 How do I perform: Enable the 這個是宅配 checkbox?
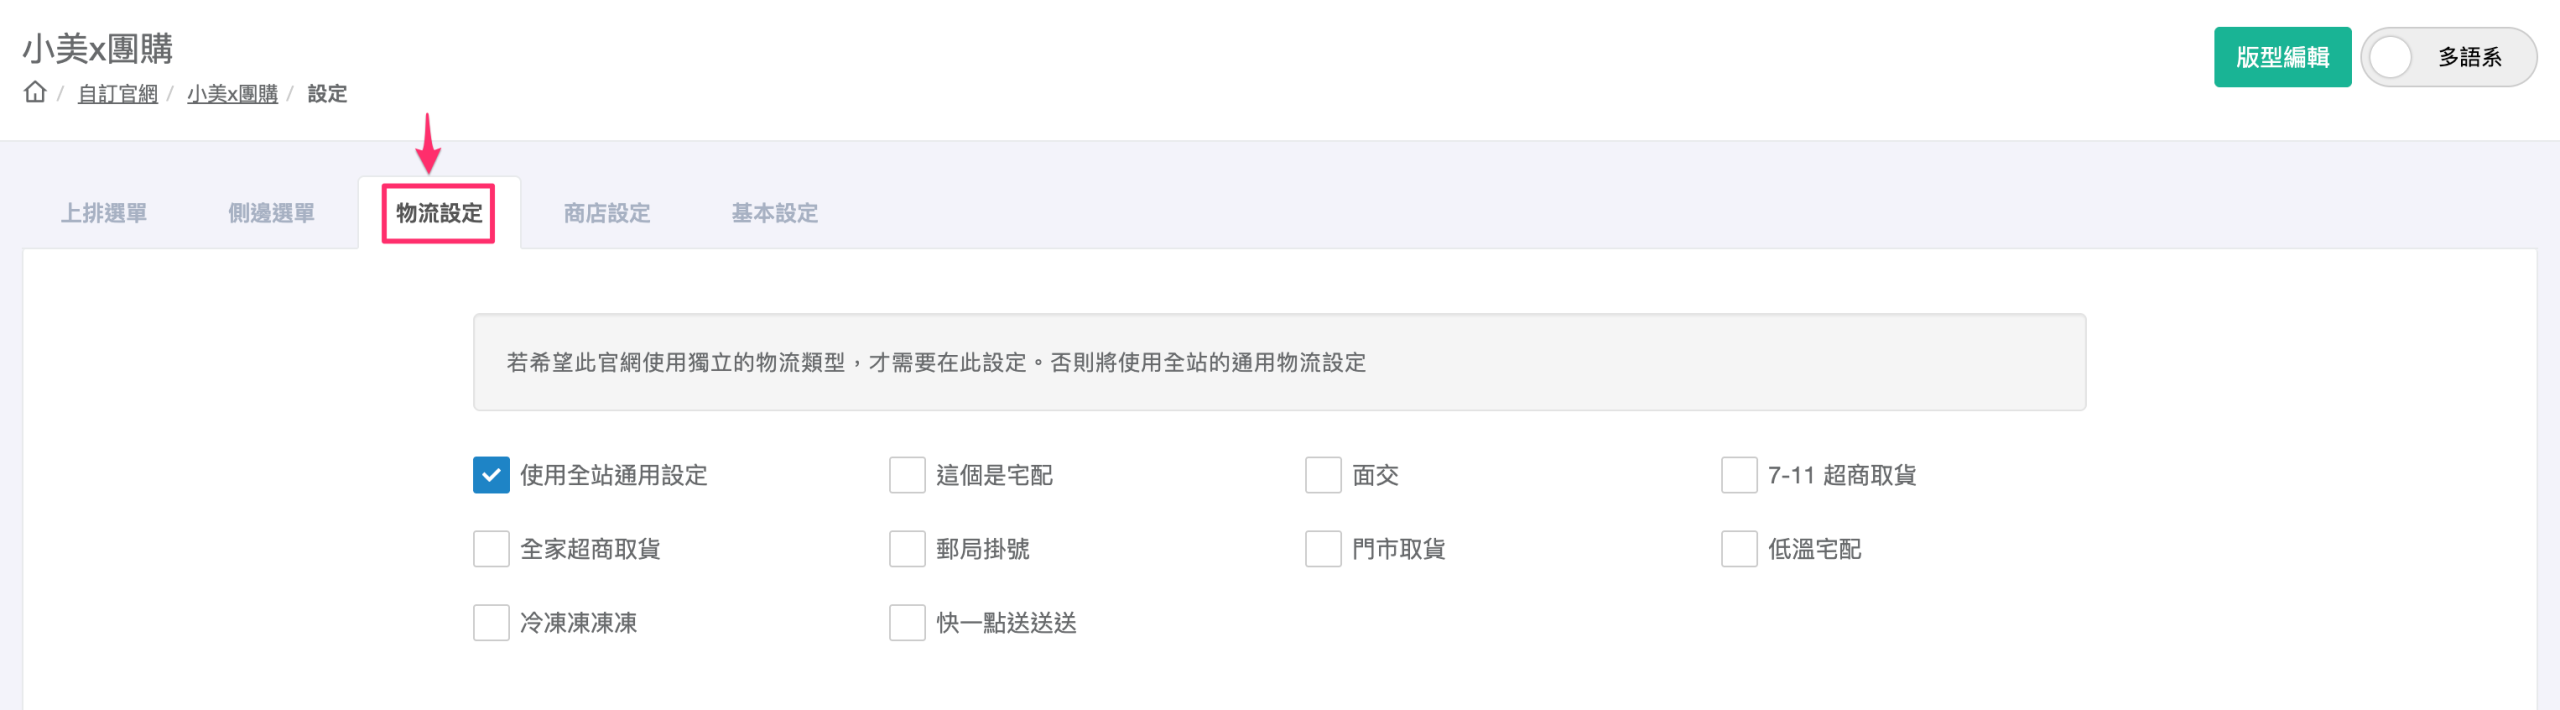click(x=907, y=475)
